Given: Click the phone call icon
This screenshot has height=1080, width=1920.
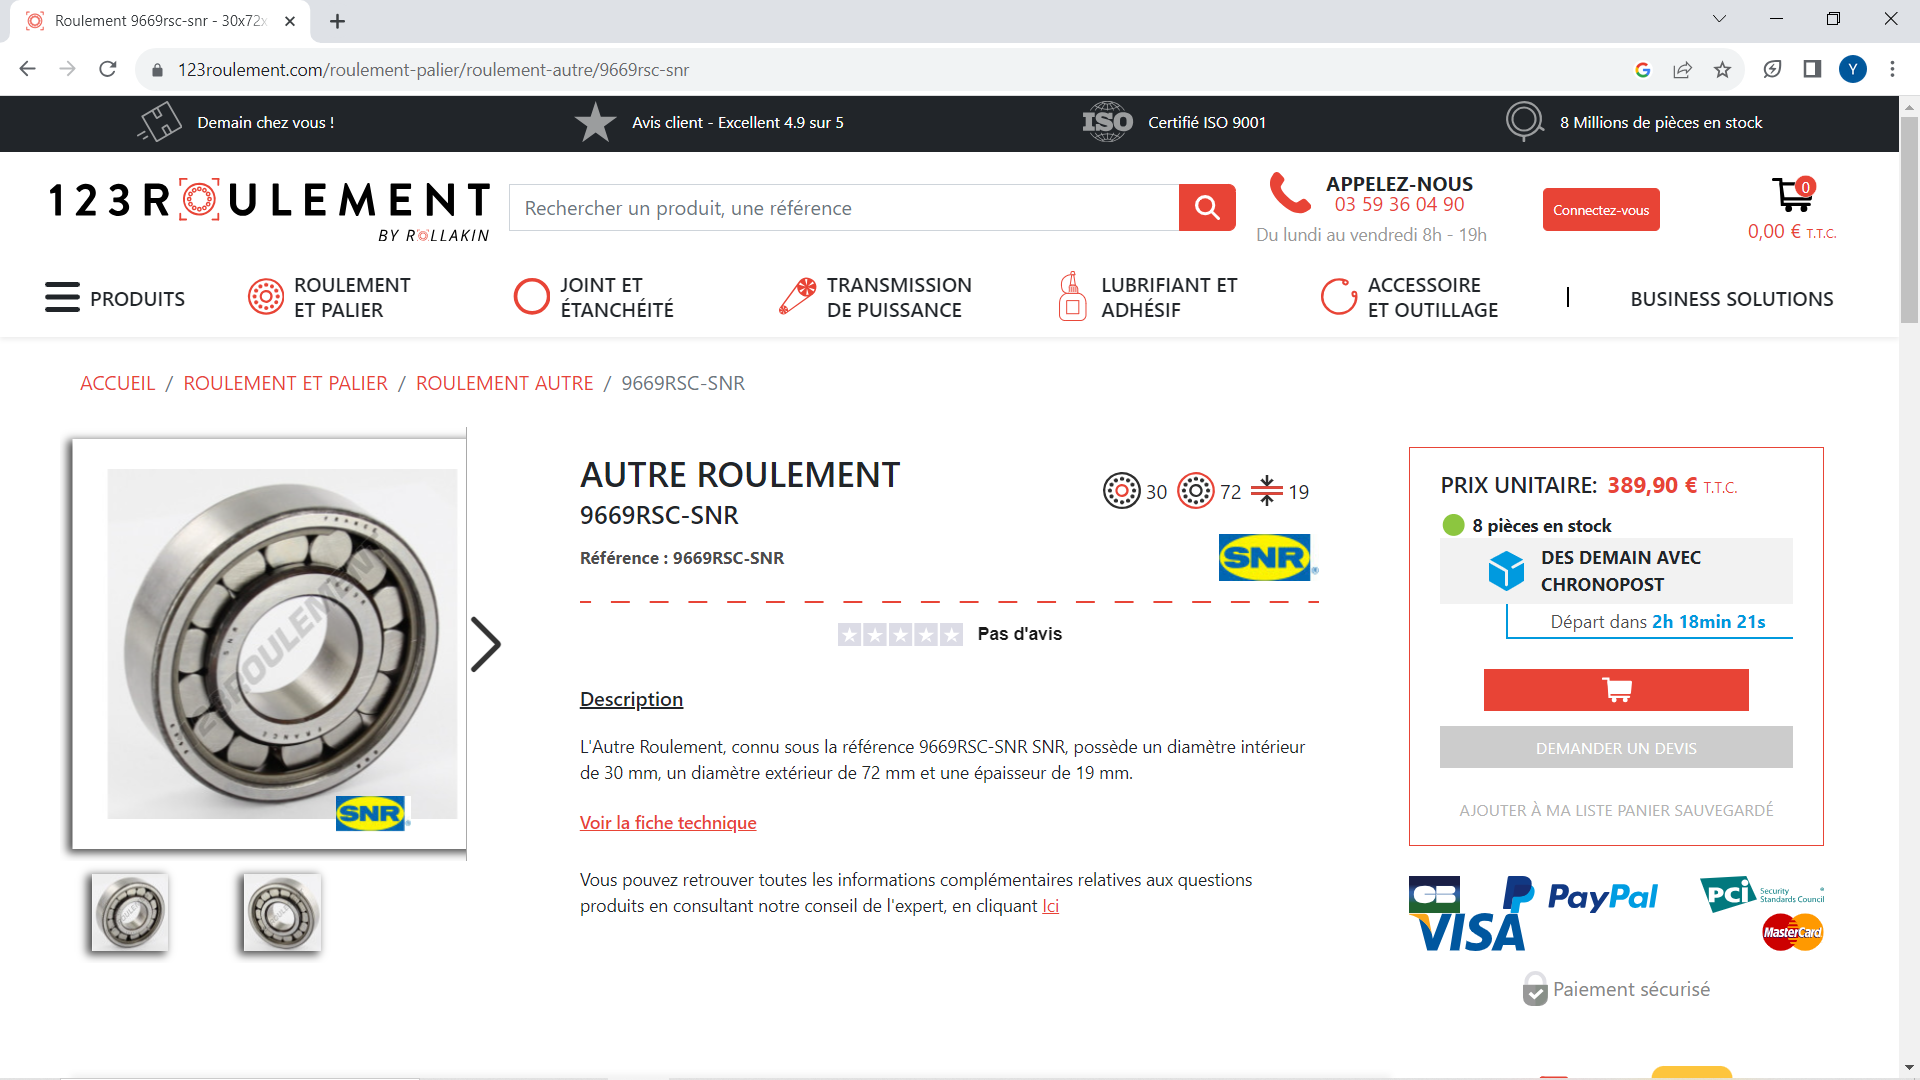Looking at the screenshot, I should point(1289,193).
